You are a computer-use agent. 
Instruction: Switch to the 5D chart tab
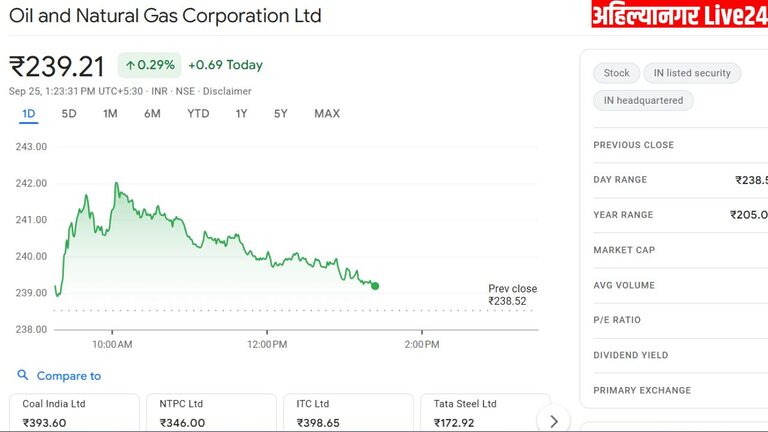coord(69,114)
